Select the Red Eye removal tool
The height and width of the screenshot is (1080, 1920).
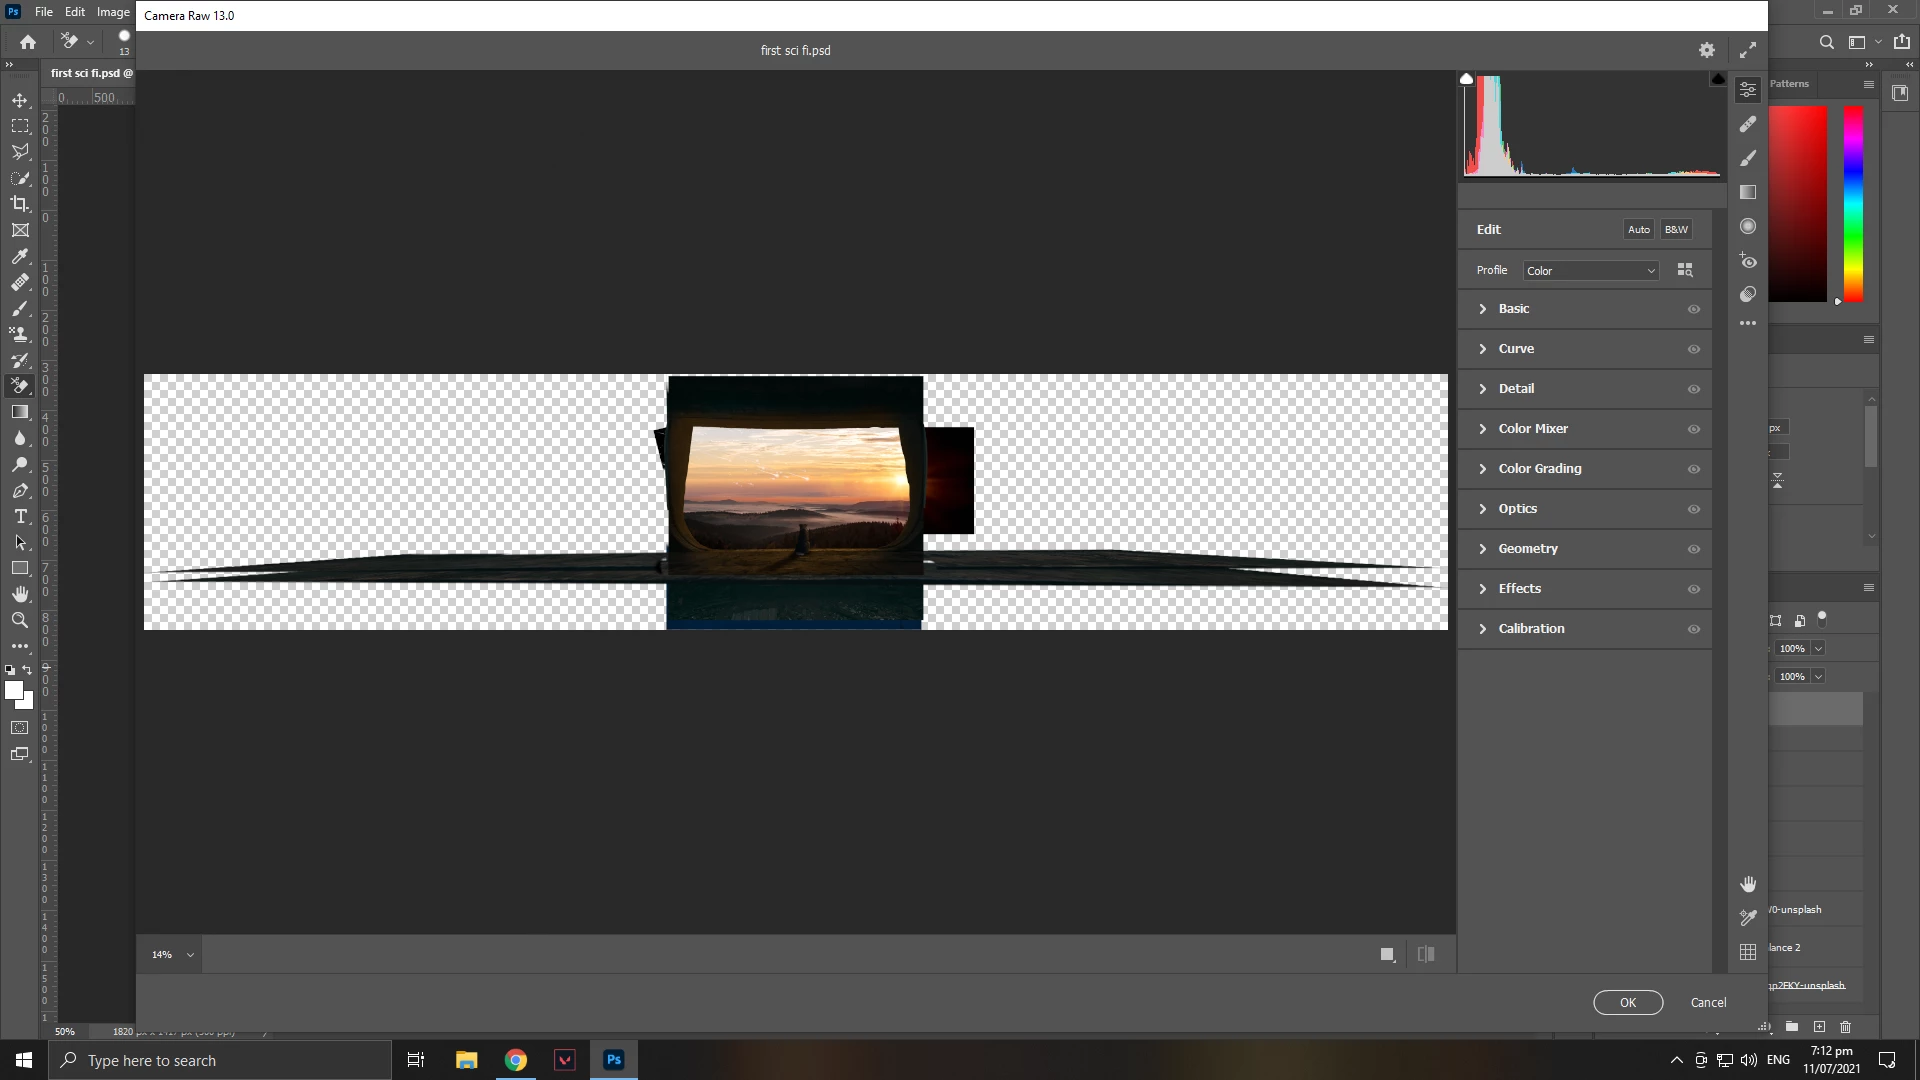point(1748,261)
